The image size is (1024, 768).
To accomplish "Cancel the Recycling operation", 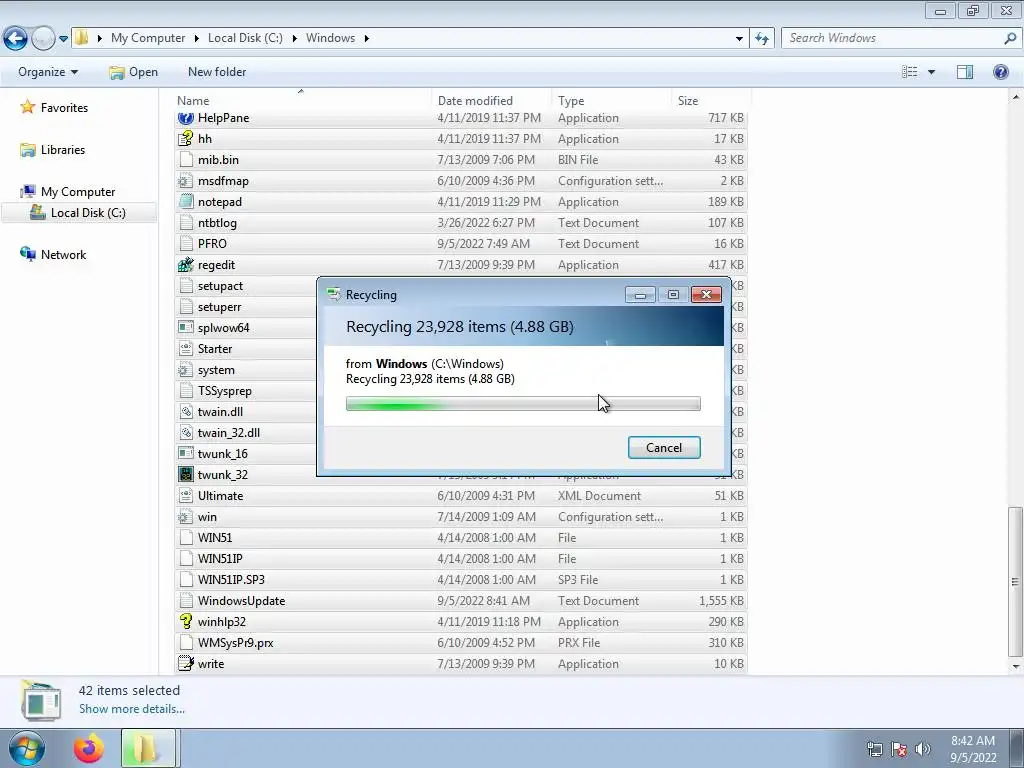I will [664, 447].
